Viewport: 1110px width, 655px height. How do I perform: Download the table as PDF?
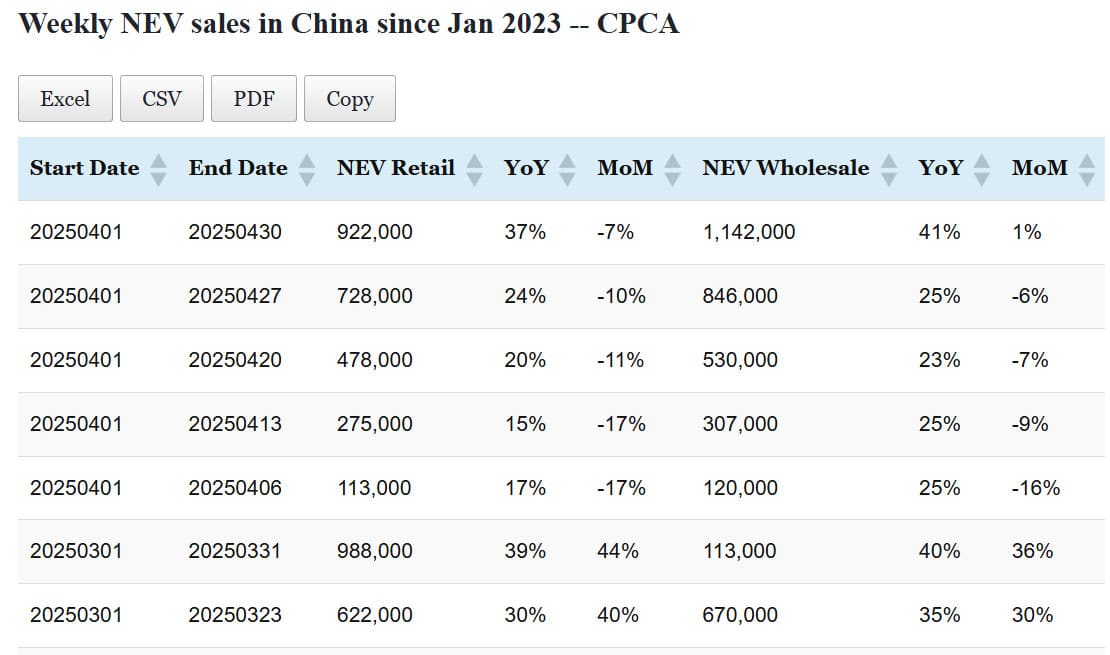(x=254, y=99)
